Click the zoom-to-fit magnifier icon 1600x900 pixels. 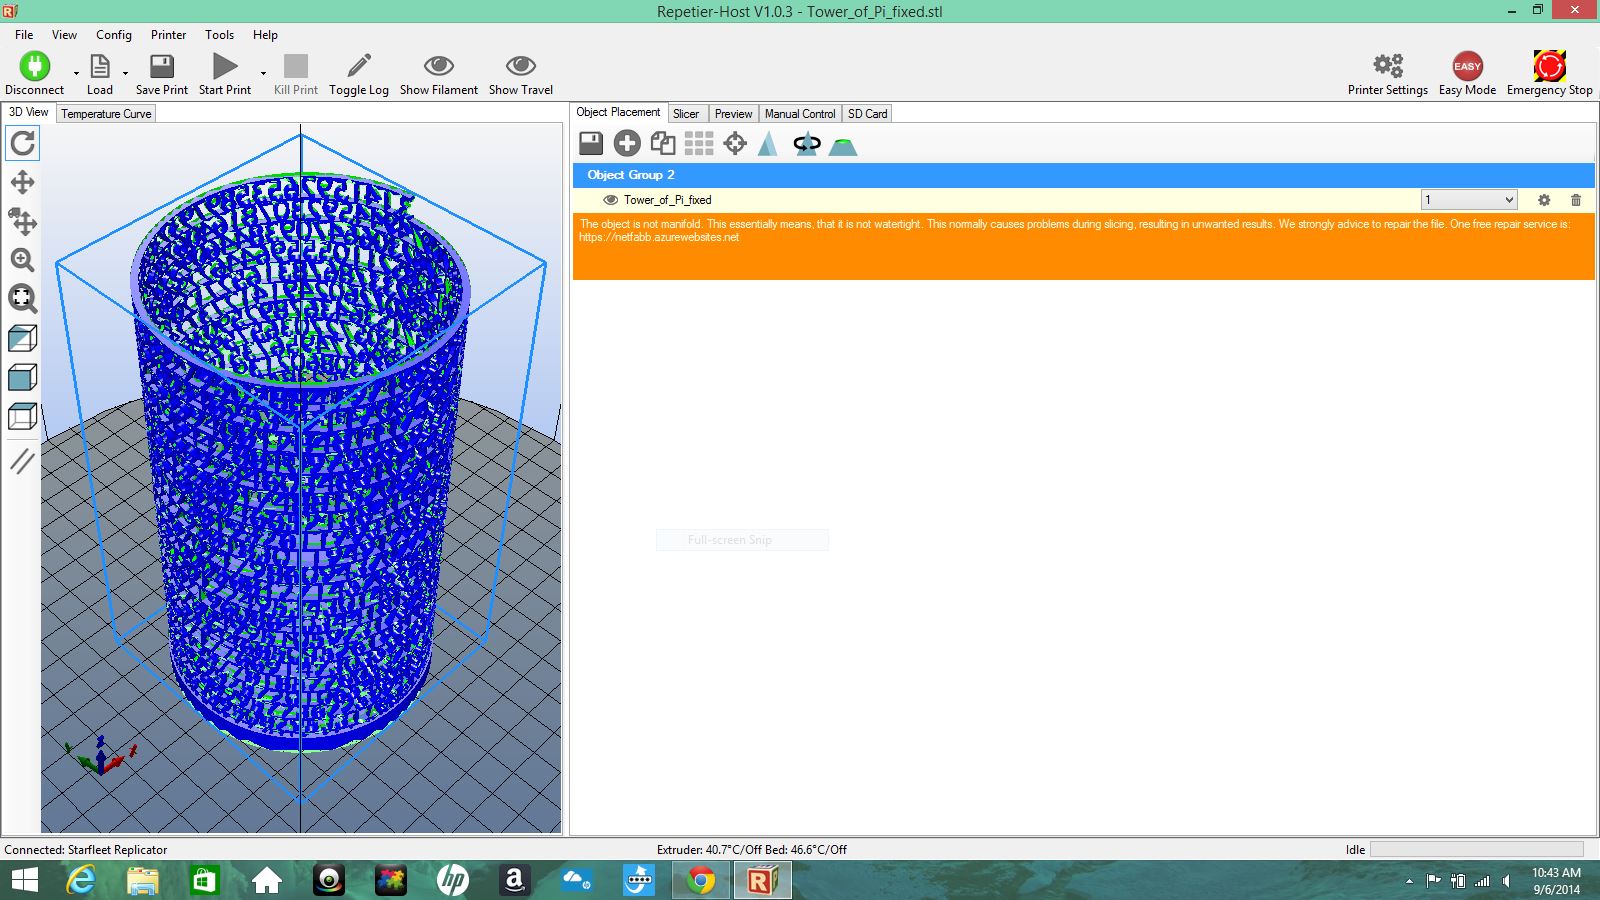coord(22,298)
